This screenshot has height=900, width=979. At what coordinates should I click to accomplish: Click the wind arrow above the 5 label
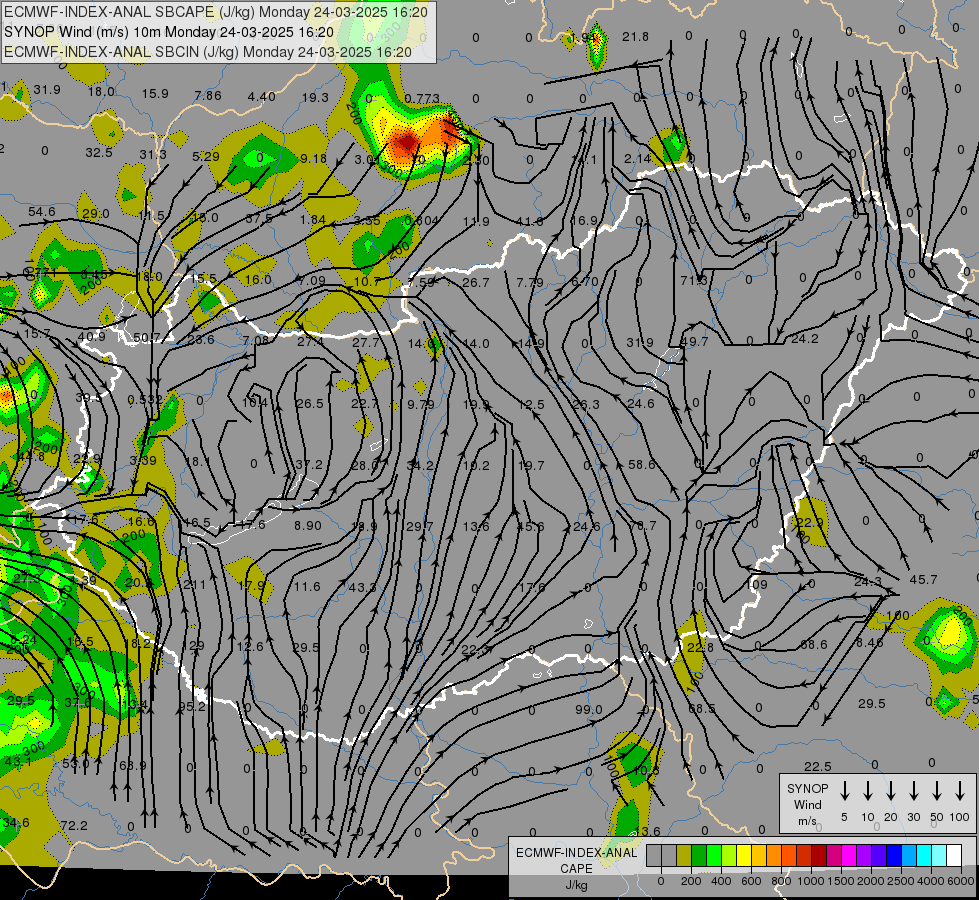[x=844, y=790]
